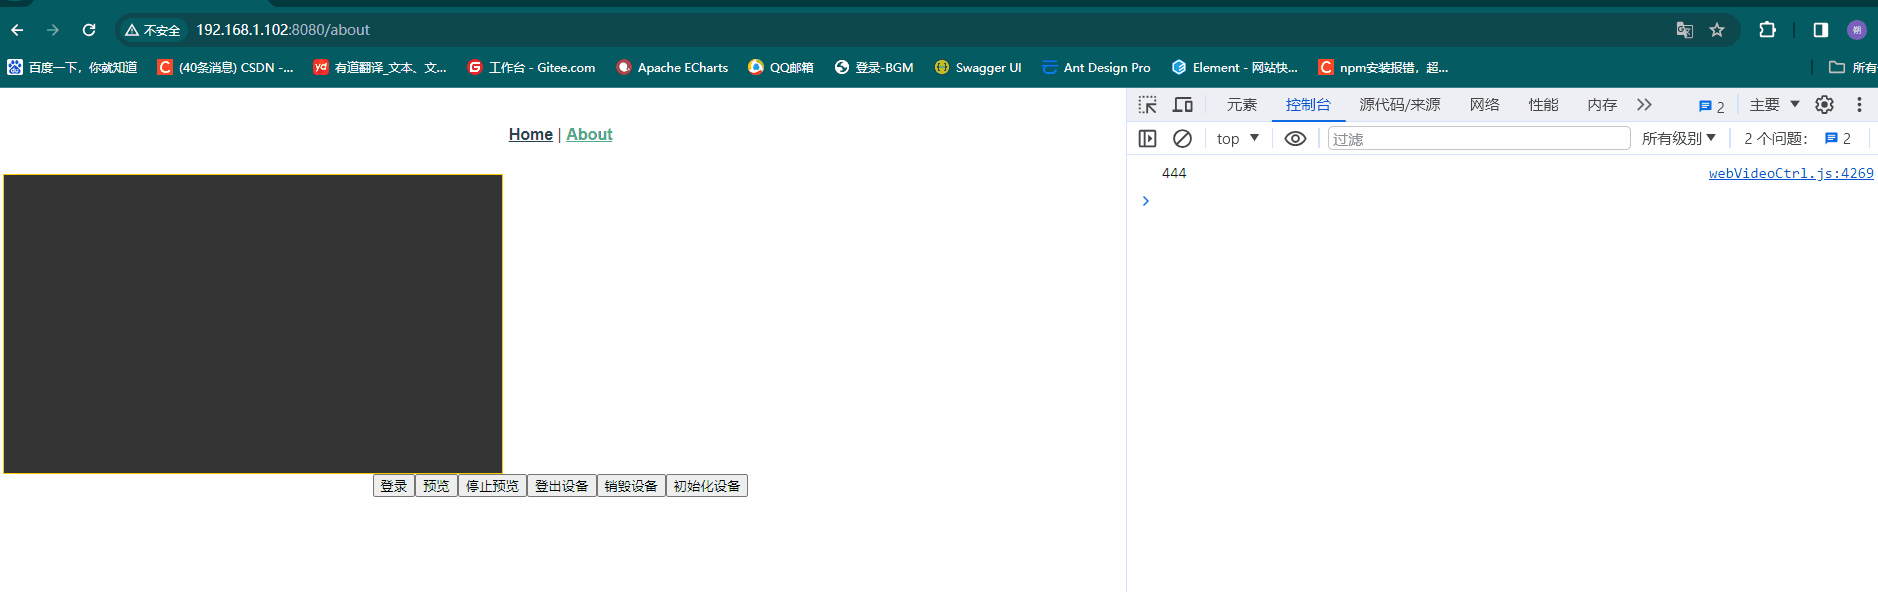Switch to the 网络 DevTools tab
Screen dimensions: 1878x592
coord(1485,105)
